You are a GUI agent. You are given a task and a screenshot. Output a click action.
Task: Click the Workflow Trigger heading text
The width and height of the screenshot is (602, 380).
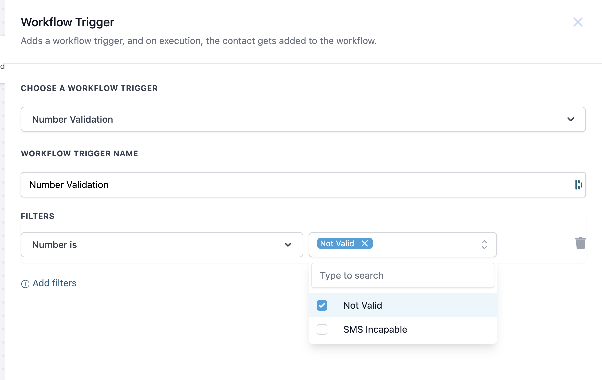click(x=67, y=22)
